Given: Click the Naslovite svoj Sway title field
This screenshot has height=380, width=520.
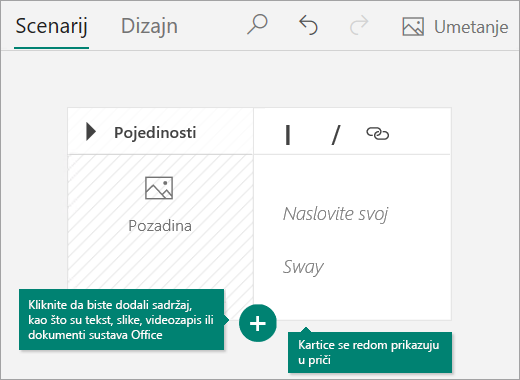Looking at the screenshot, I should pyautogui.click(x=336, y=240).
